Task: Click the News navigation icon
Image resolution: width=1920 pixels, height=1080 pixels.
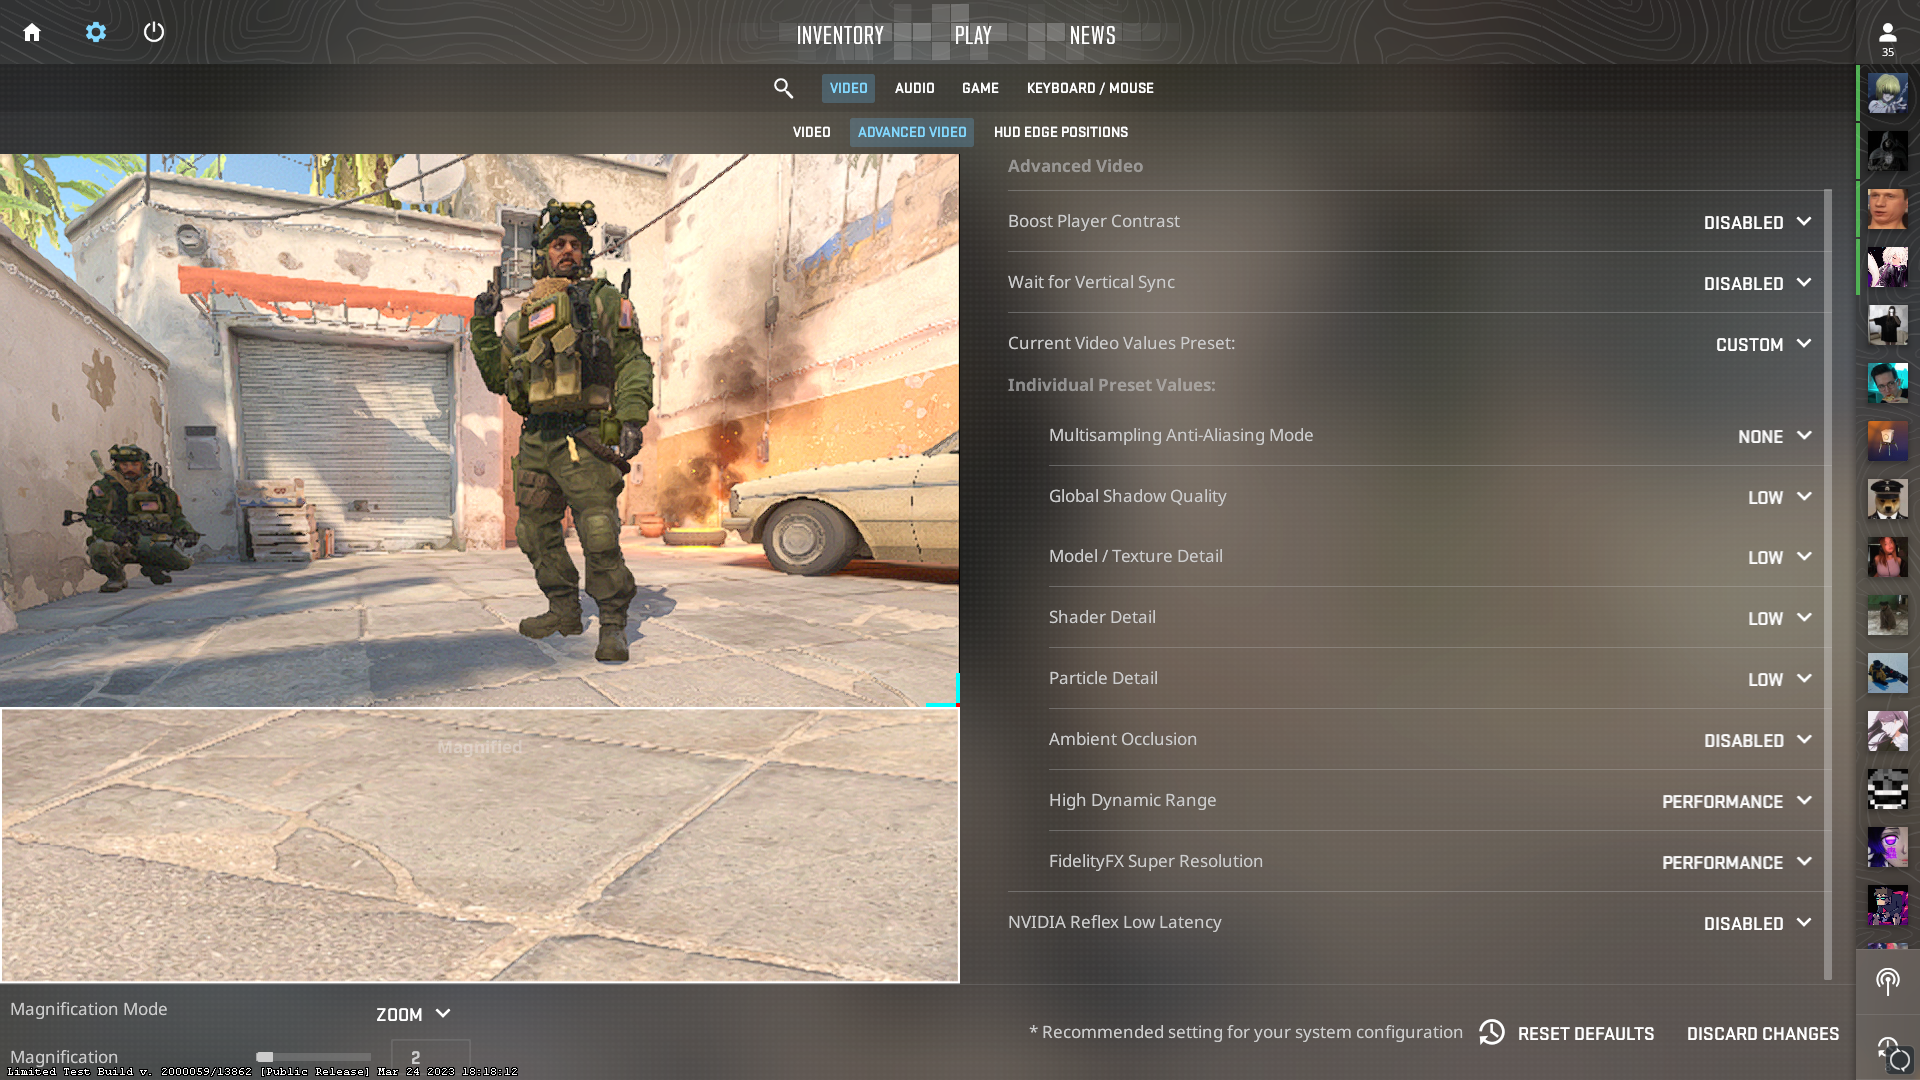Action: (x=1089, y=32)
